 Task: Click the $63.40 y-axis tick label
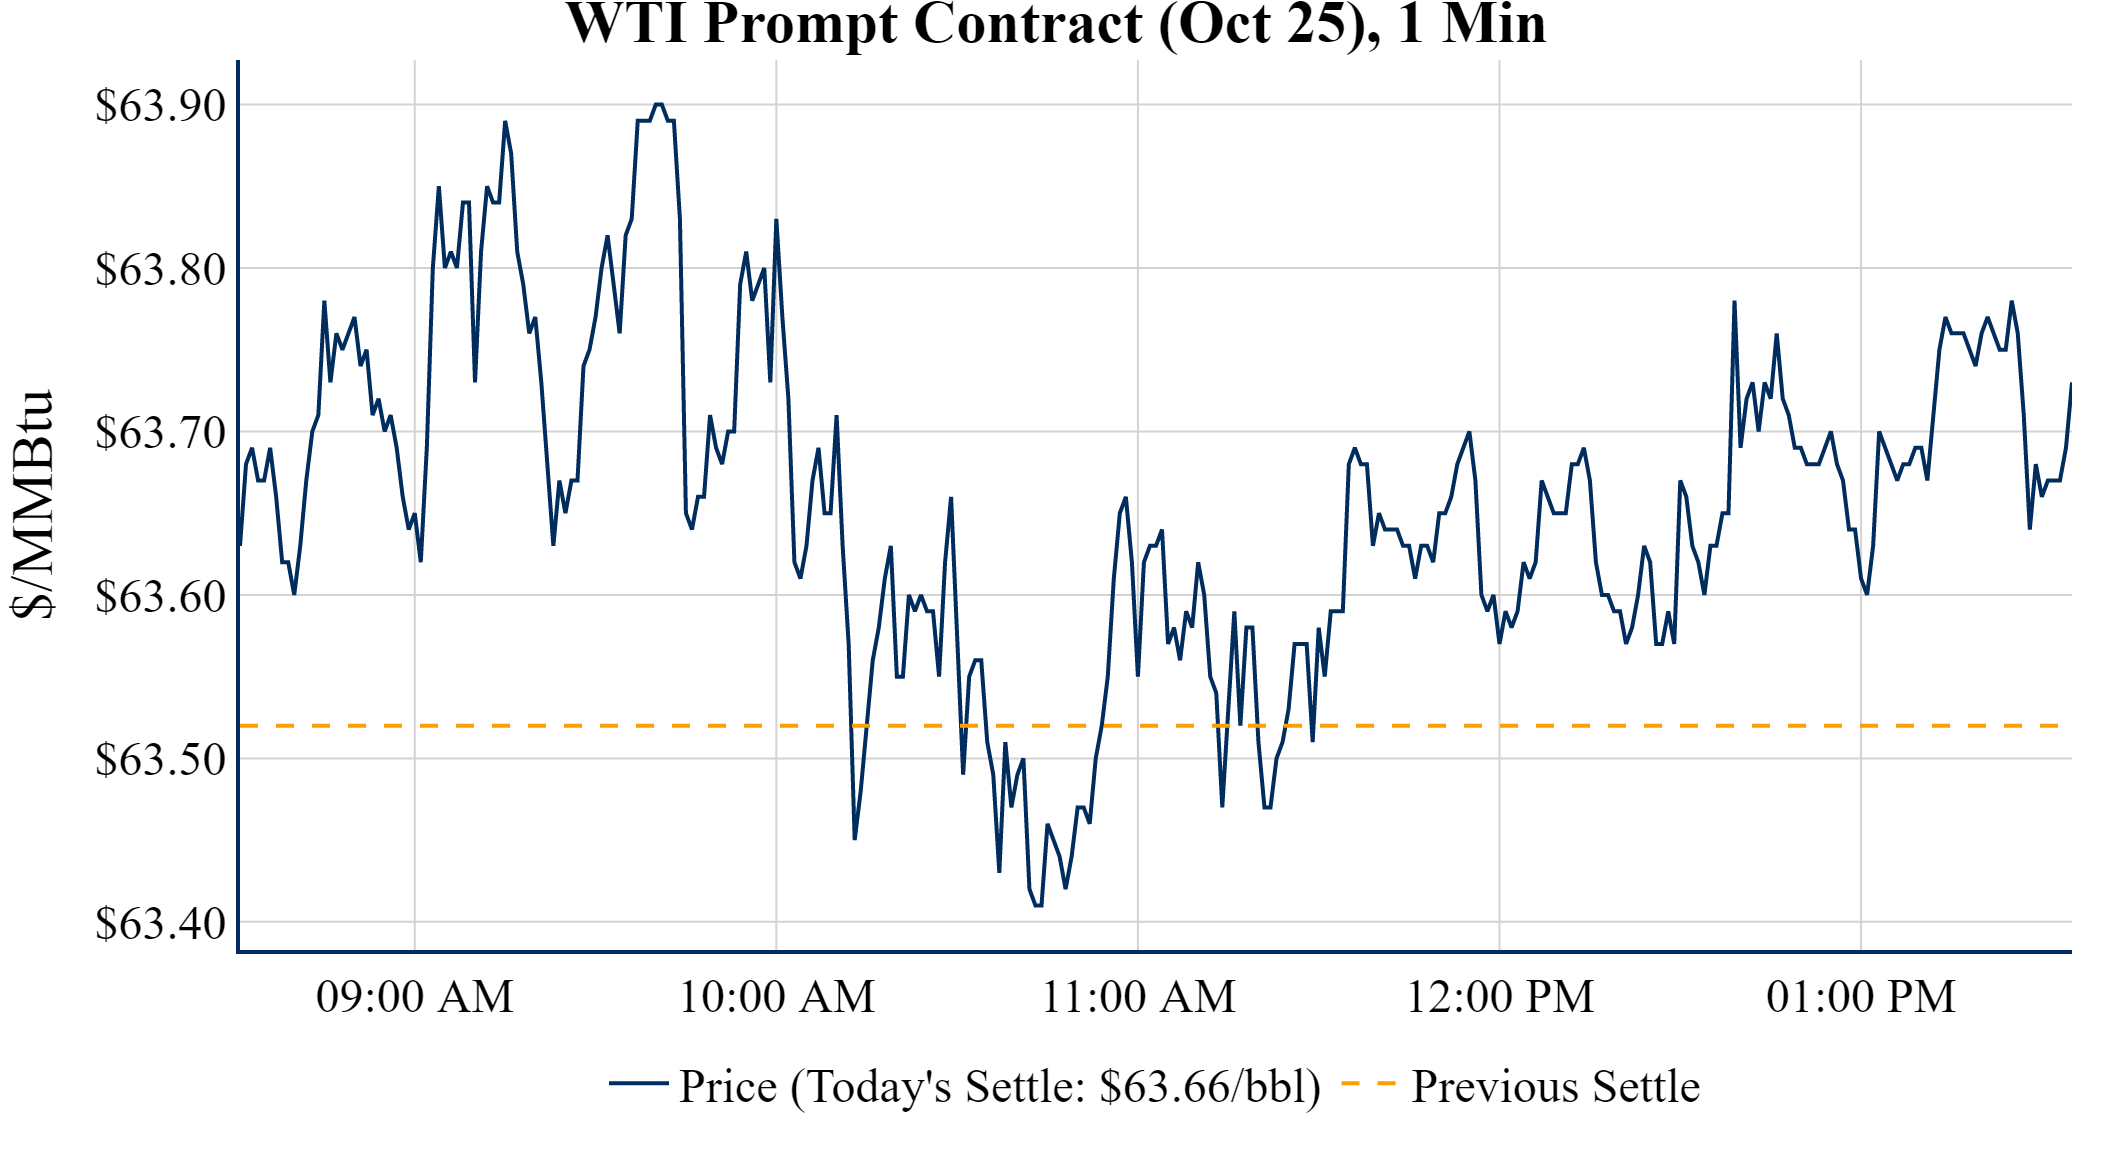click(160, 923)
